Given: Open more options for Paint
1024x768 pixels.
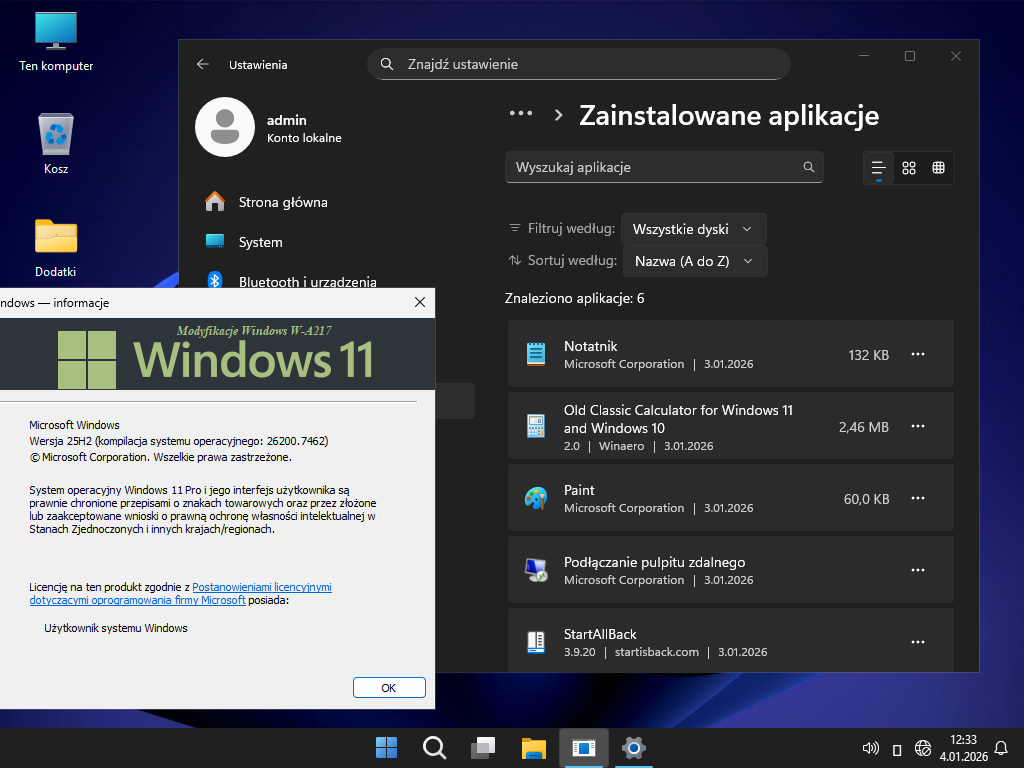Looking at the screenshot, I should pyautogui.click(x=917, y=498).
